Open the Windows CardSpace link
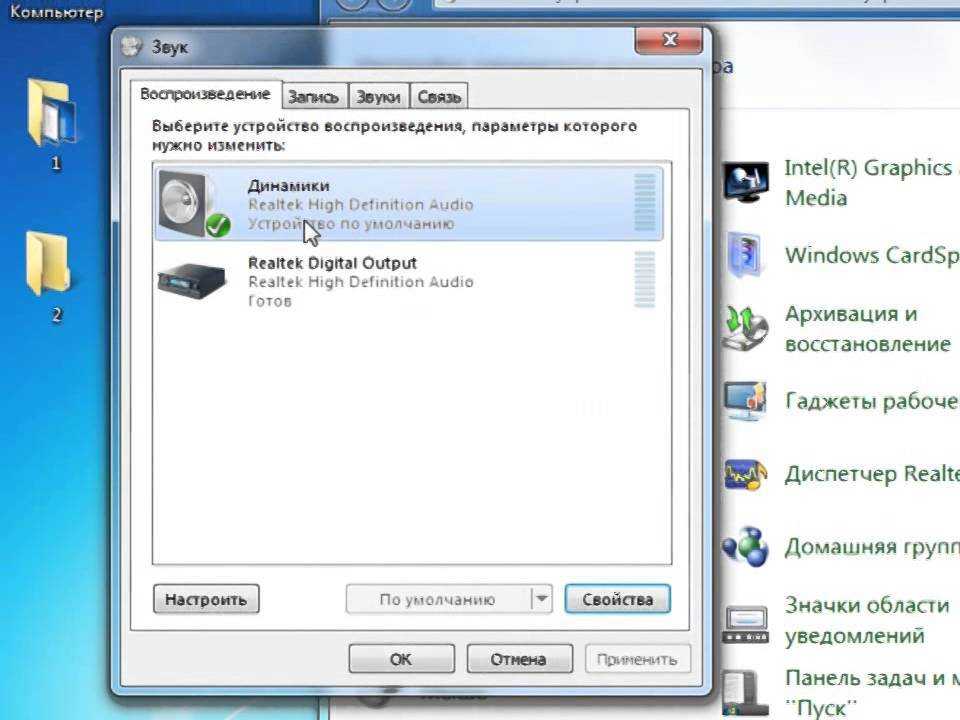960x720 pixels. tap(872, 255)
